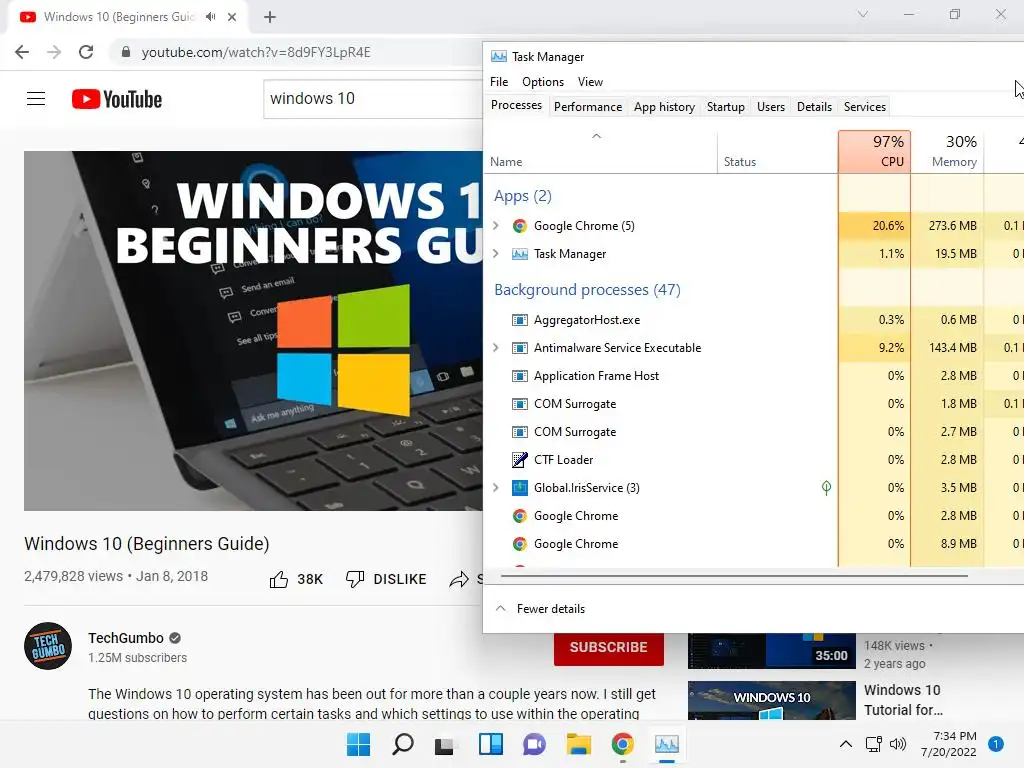Open the 35:00 suggested video thumbnail

click(771, 650)
